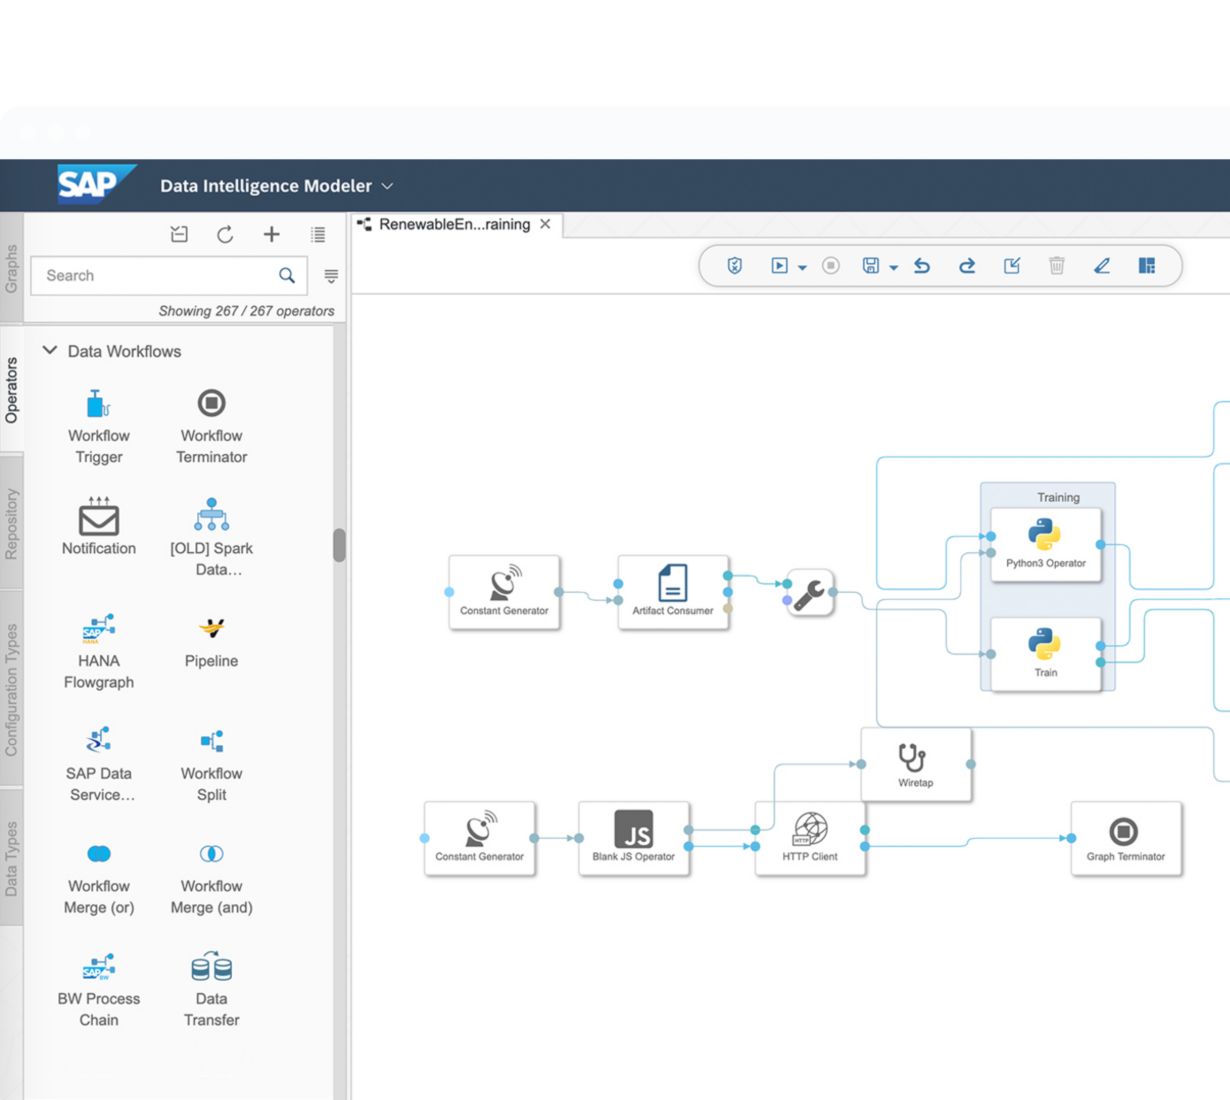Click the validate graph shield icon
This screenshot has height=1100, width=1230.
pos(735,266)
